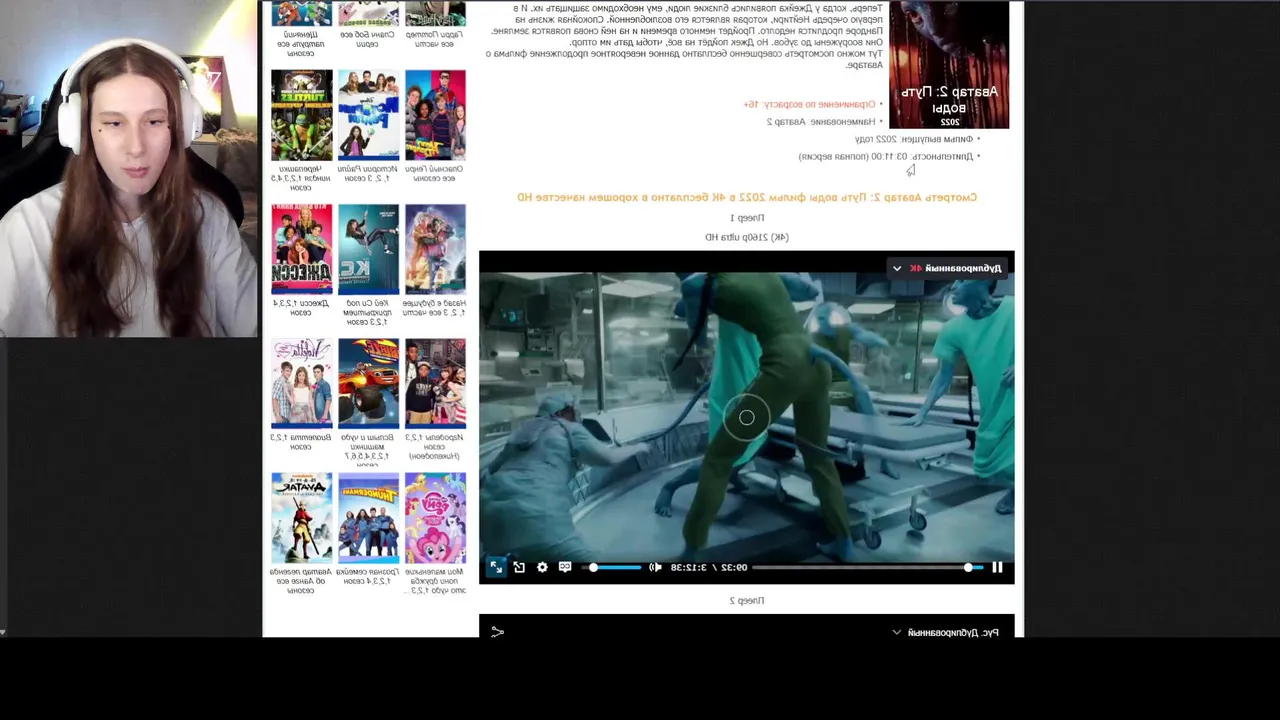Open the Violetta series poster
Image resolution: width=1280 pixels, height=720 pixels.
coord(301,384)
